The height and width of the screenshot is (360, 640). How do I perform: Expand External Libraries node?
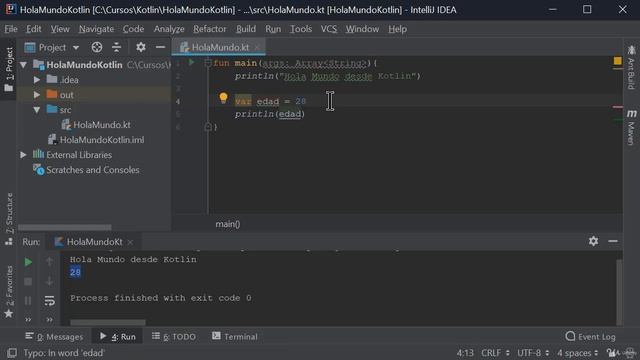click(x=23, y=155)
